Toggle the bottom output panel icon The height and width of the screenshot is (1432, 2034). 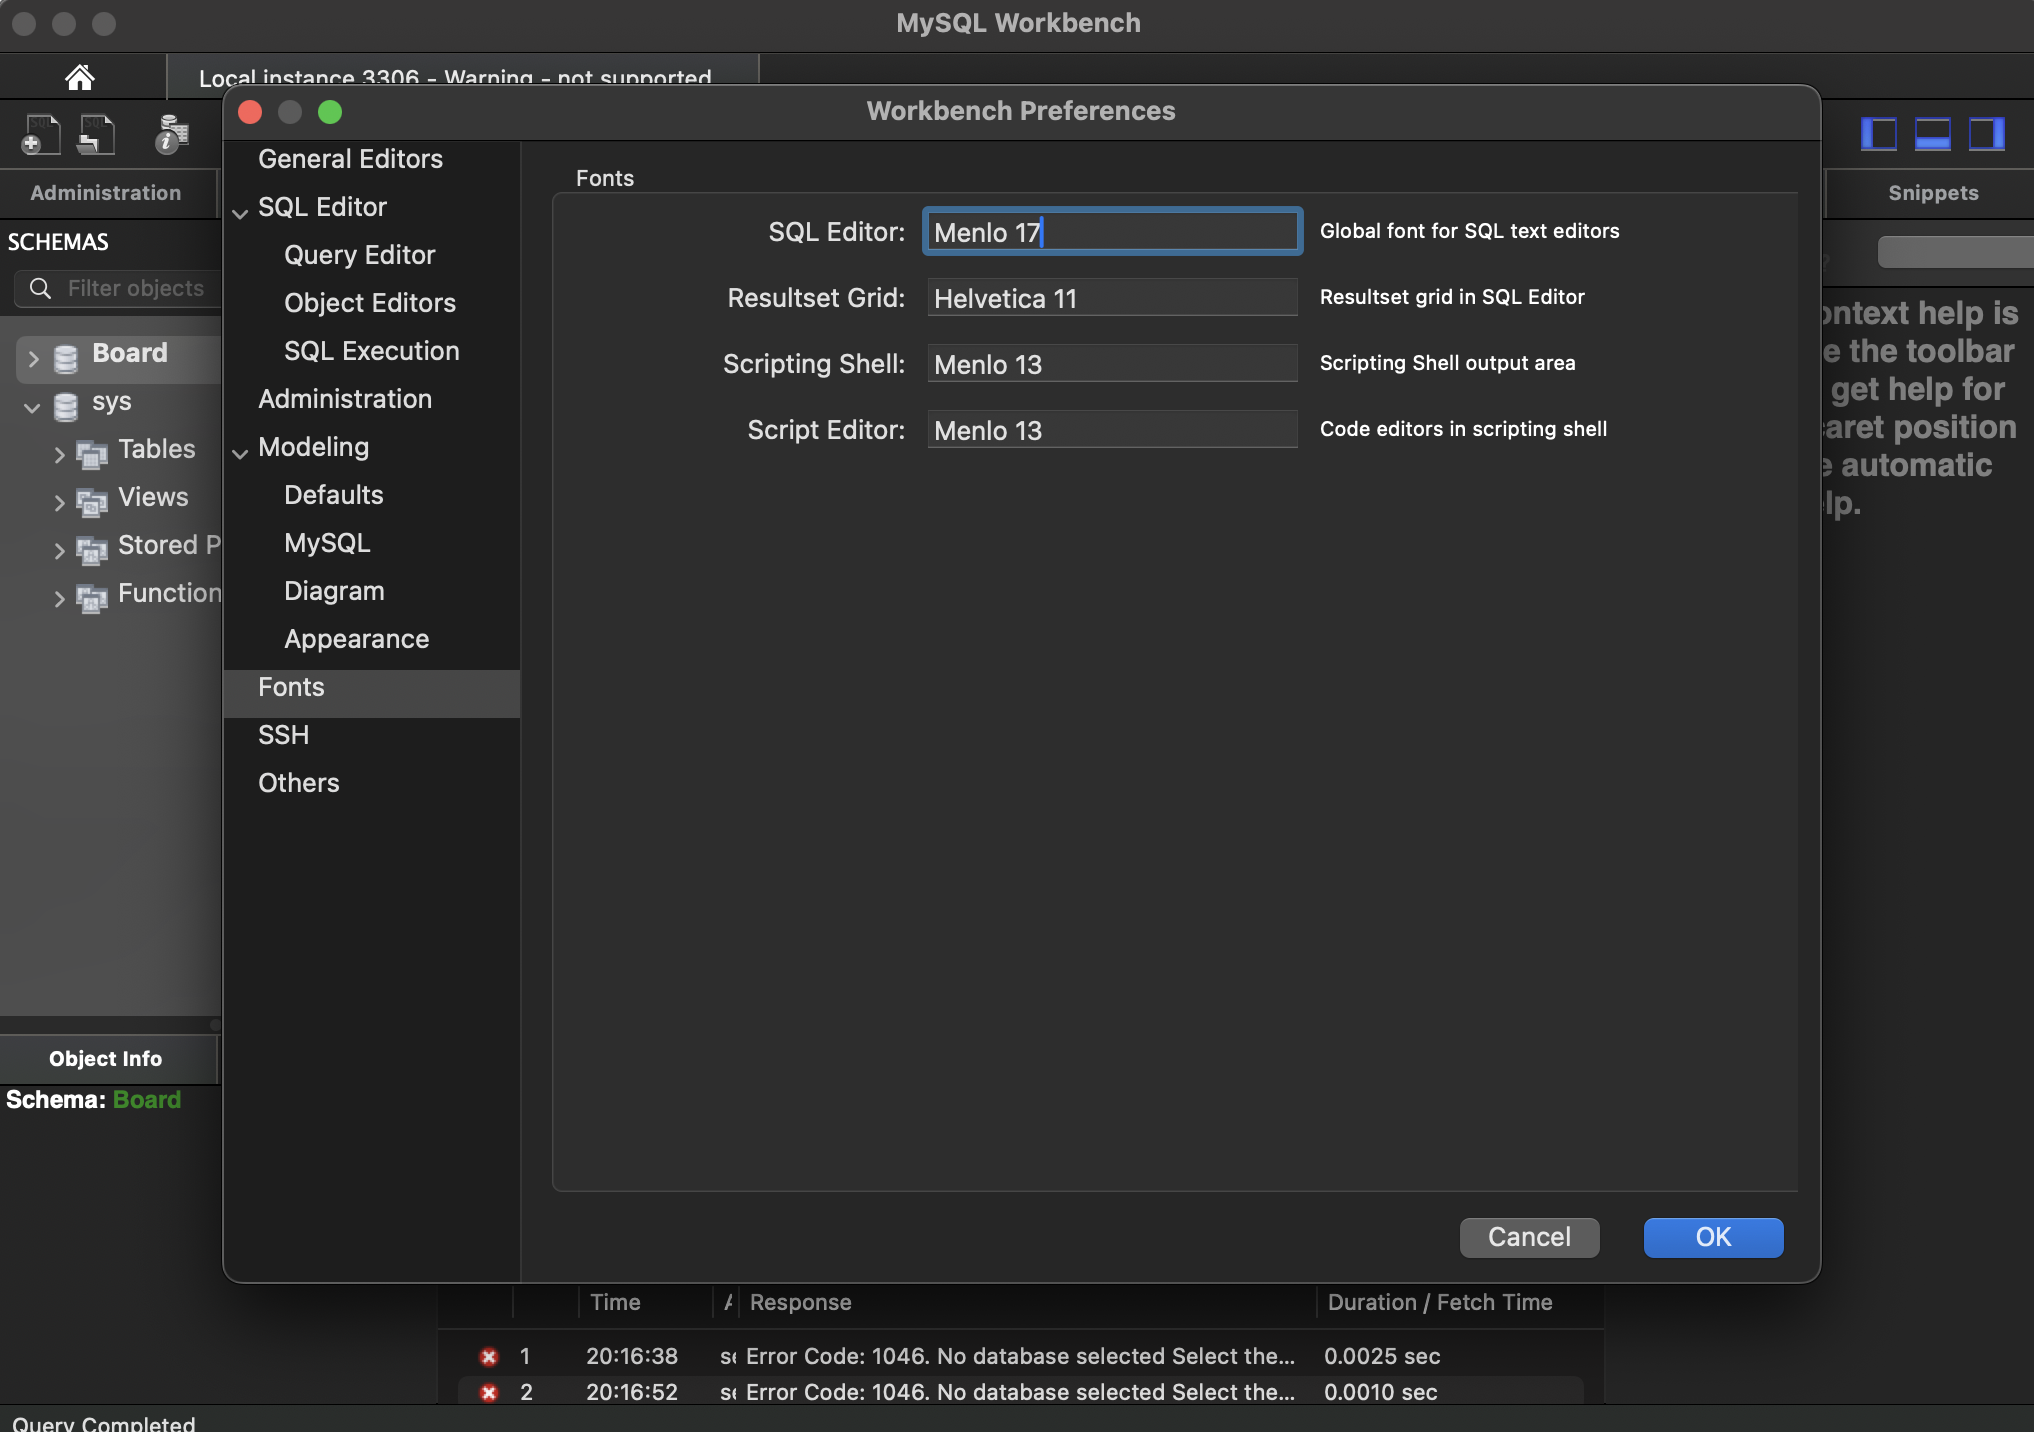click(1932, 134)
